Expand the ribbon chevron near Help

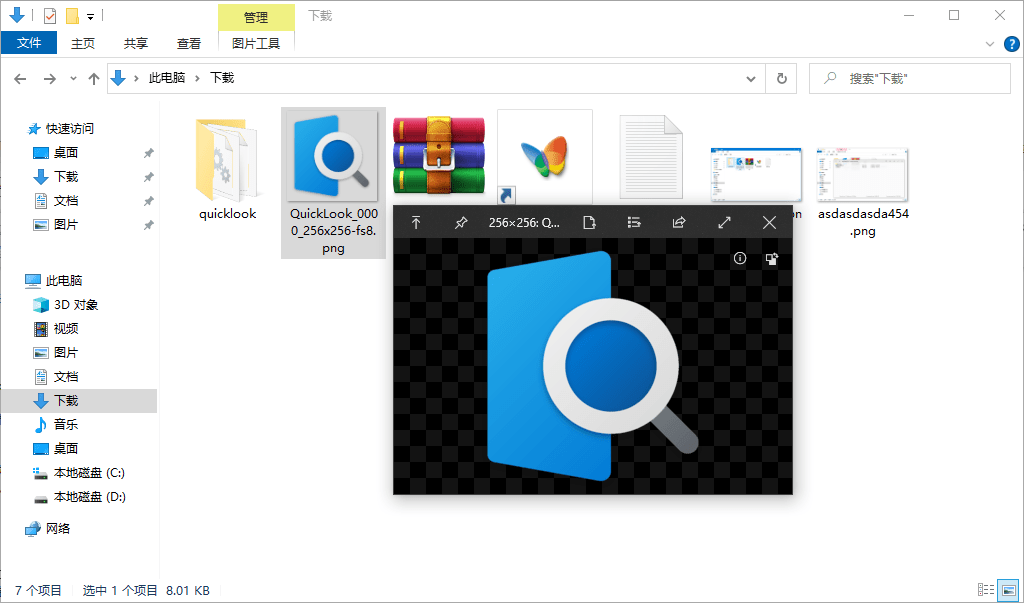point(990,43)
